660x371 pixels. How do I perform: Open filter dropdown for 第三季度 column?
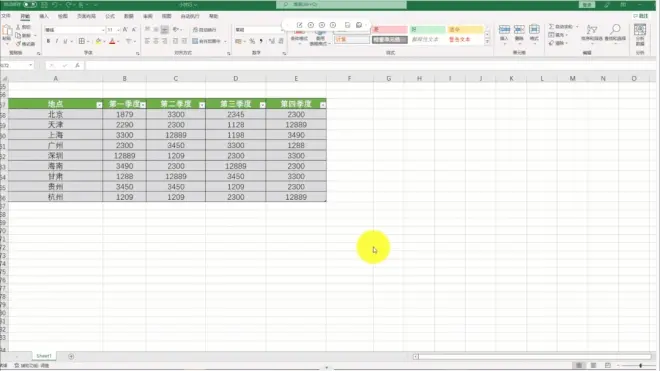click(x=263, y=105)
